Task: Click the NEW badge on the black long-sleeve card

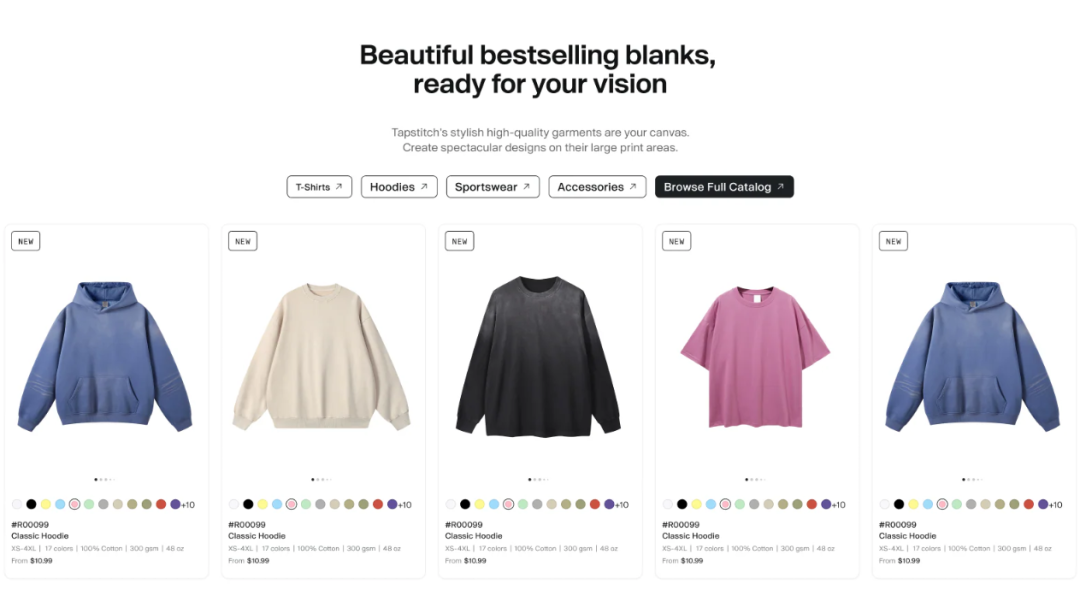Action: click(x=460, y=241)
